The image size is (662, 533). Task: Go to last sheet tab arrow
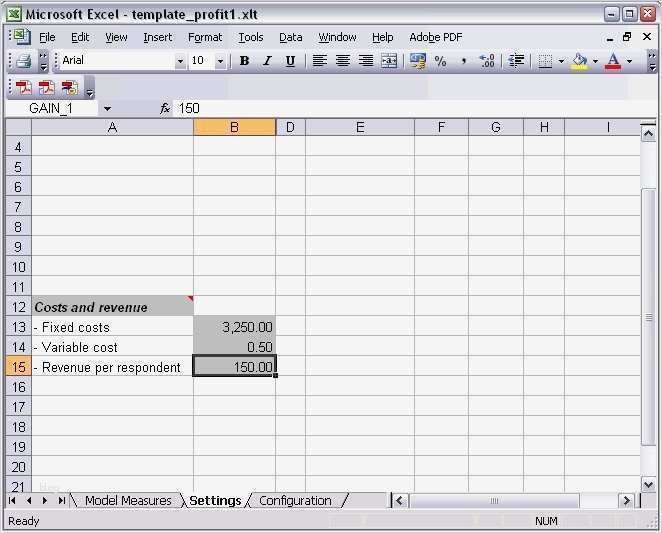click(62, 501)
